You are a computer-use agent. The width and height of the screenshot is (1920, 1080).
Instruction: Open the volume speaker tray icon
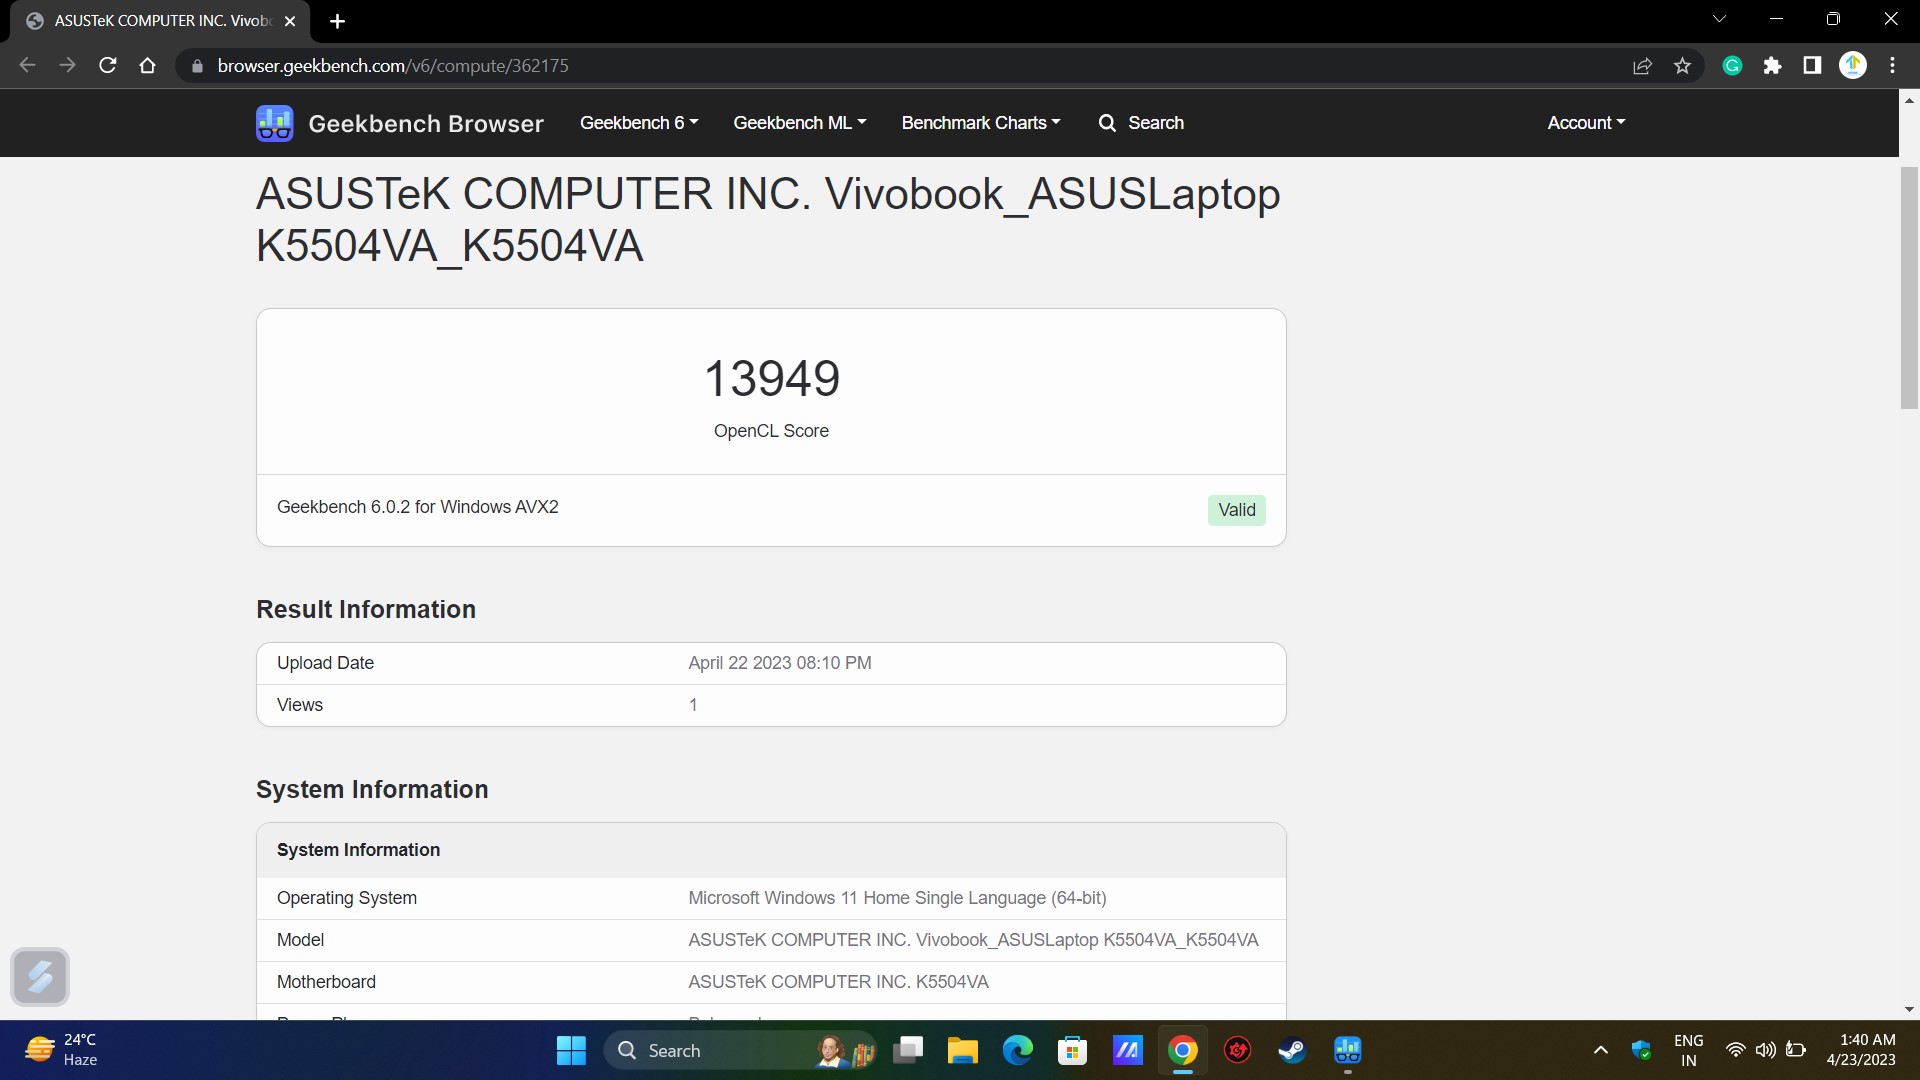[x=1766, y=1050]
